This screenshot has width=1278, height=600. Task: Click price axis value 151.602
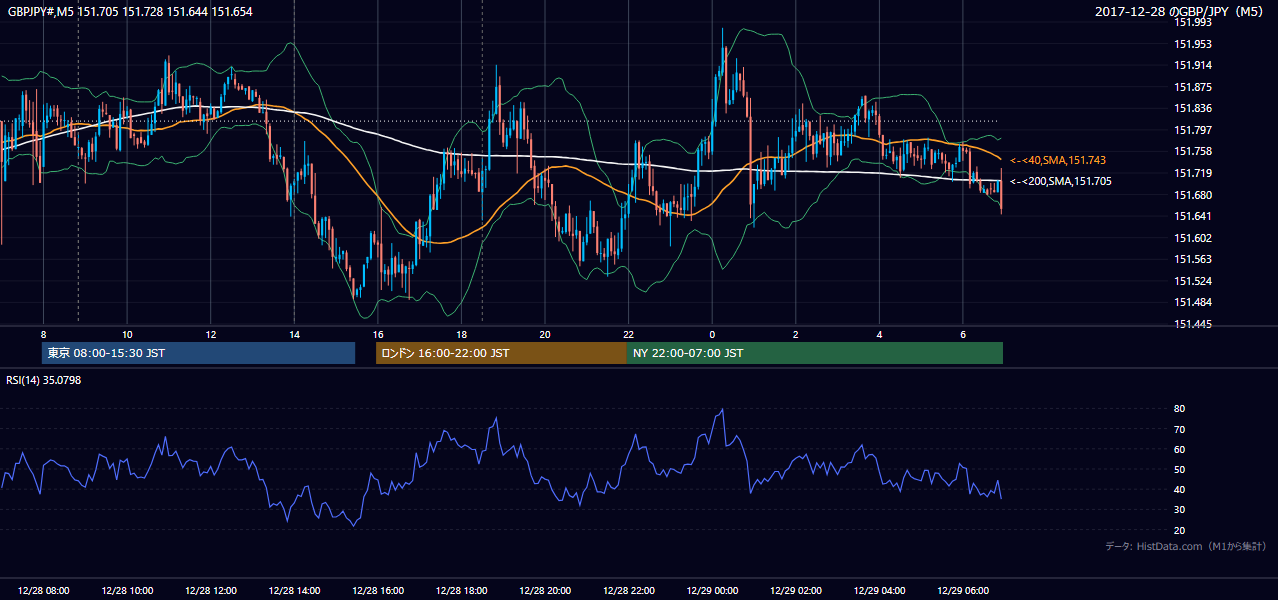pyautogui.click(x=1193, y=238)
